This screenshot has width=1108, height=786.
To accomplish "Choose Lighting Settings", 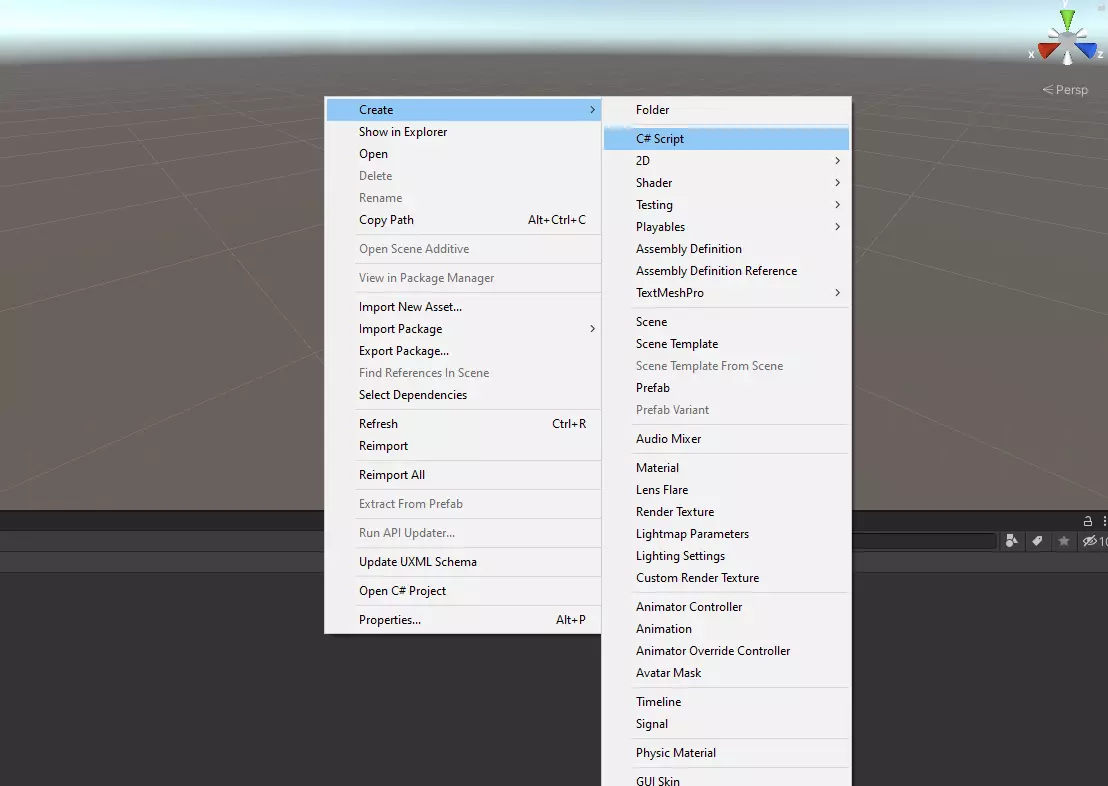I will (726, 556).
